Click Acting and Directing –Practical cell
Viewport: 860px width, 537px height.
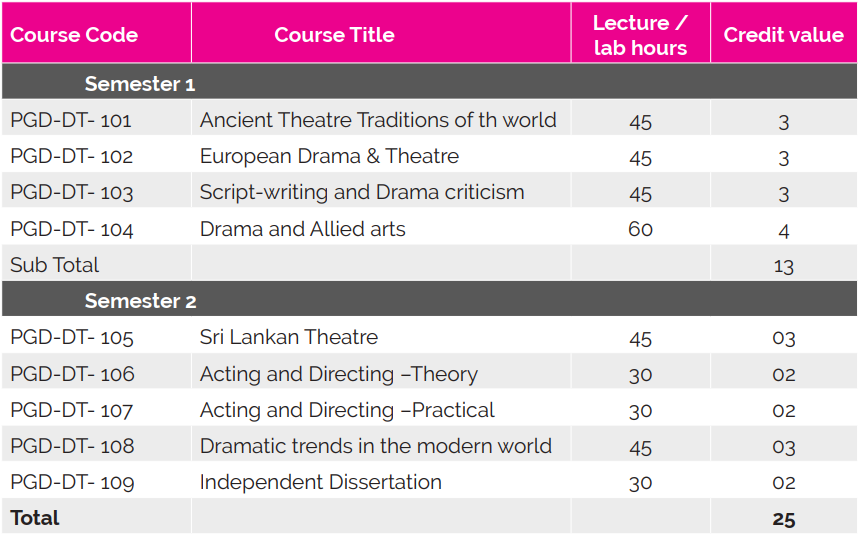(x=347, y=410)
